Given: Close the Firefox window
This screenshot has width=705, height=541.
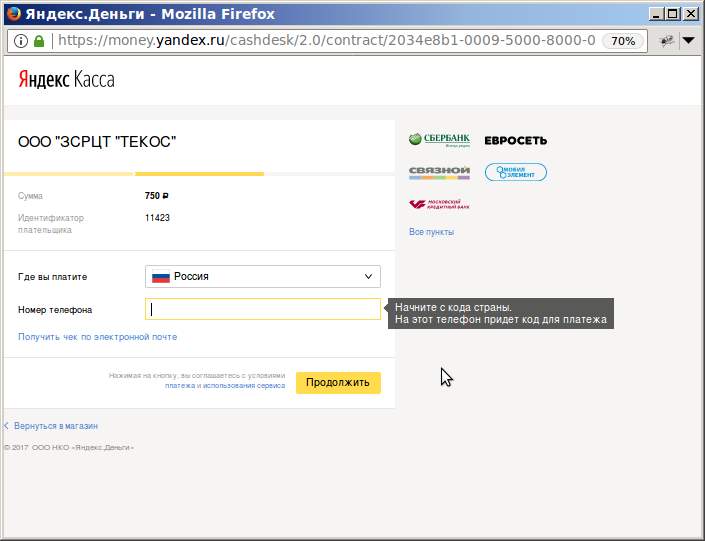Looking at the screenshot, I should 691,14.
